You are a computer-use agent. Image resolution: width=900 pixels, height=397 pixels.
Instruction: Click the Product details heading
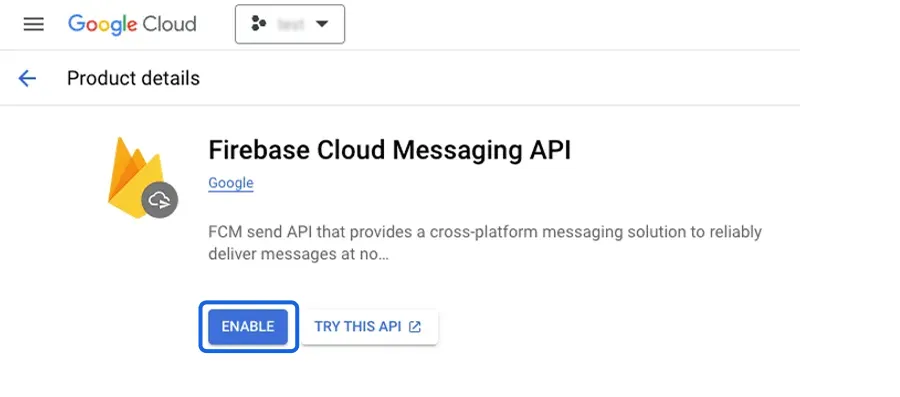point(133,78)
